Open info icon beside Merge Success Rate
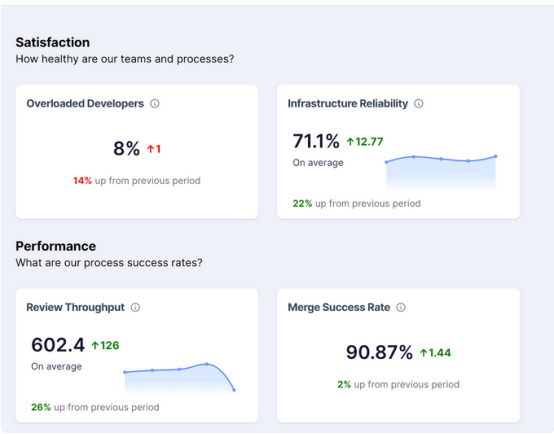The image size is (554, 434). [x=401, y=307]
